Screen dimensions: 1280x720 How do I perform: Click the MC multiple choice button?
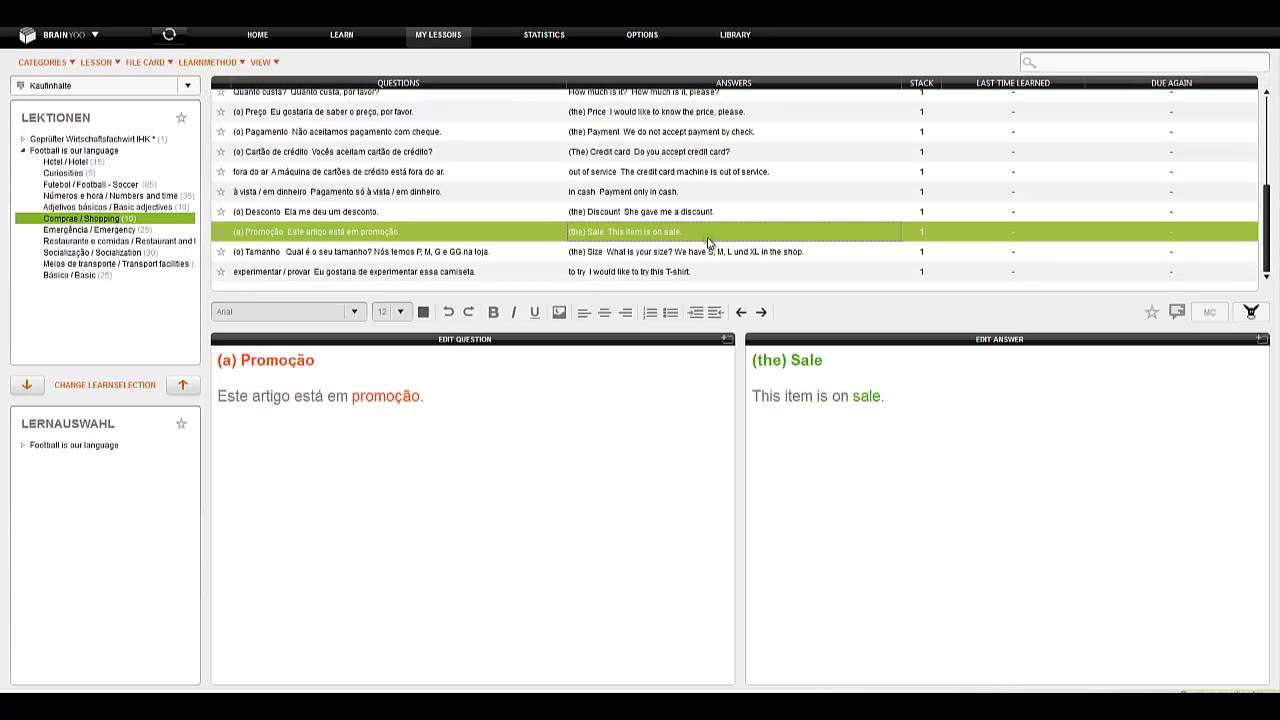click(x=1209, y=312)
